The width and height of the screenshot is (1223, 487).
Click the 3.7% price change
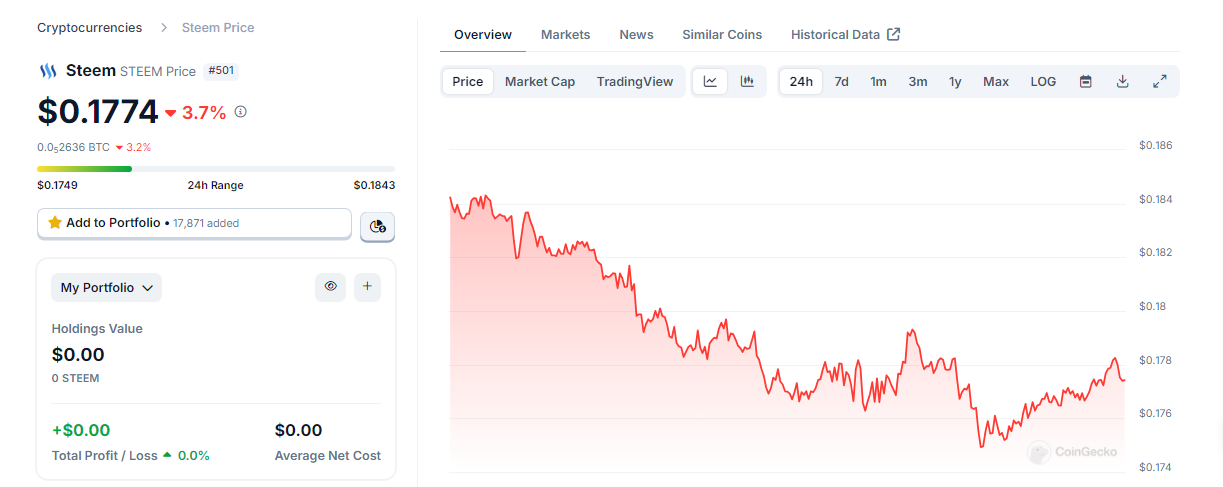[x=196, y=113]
